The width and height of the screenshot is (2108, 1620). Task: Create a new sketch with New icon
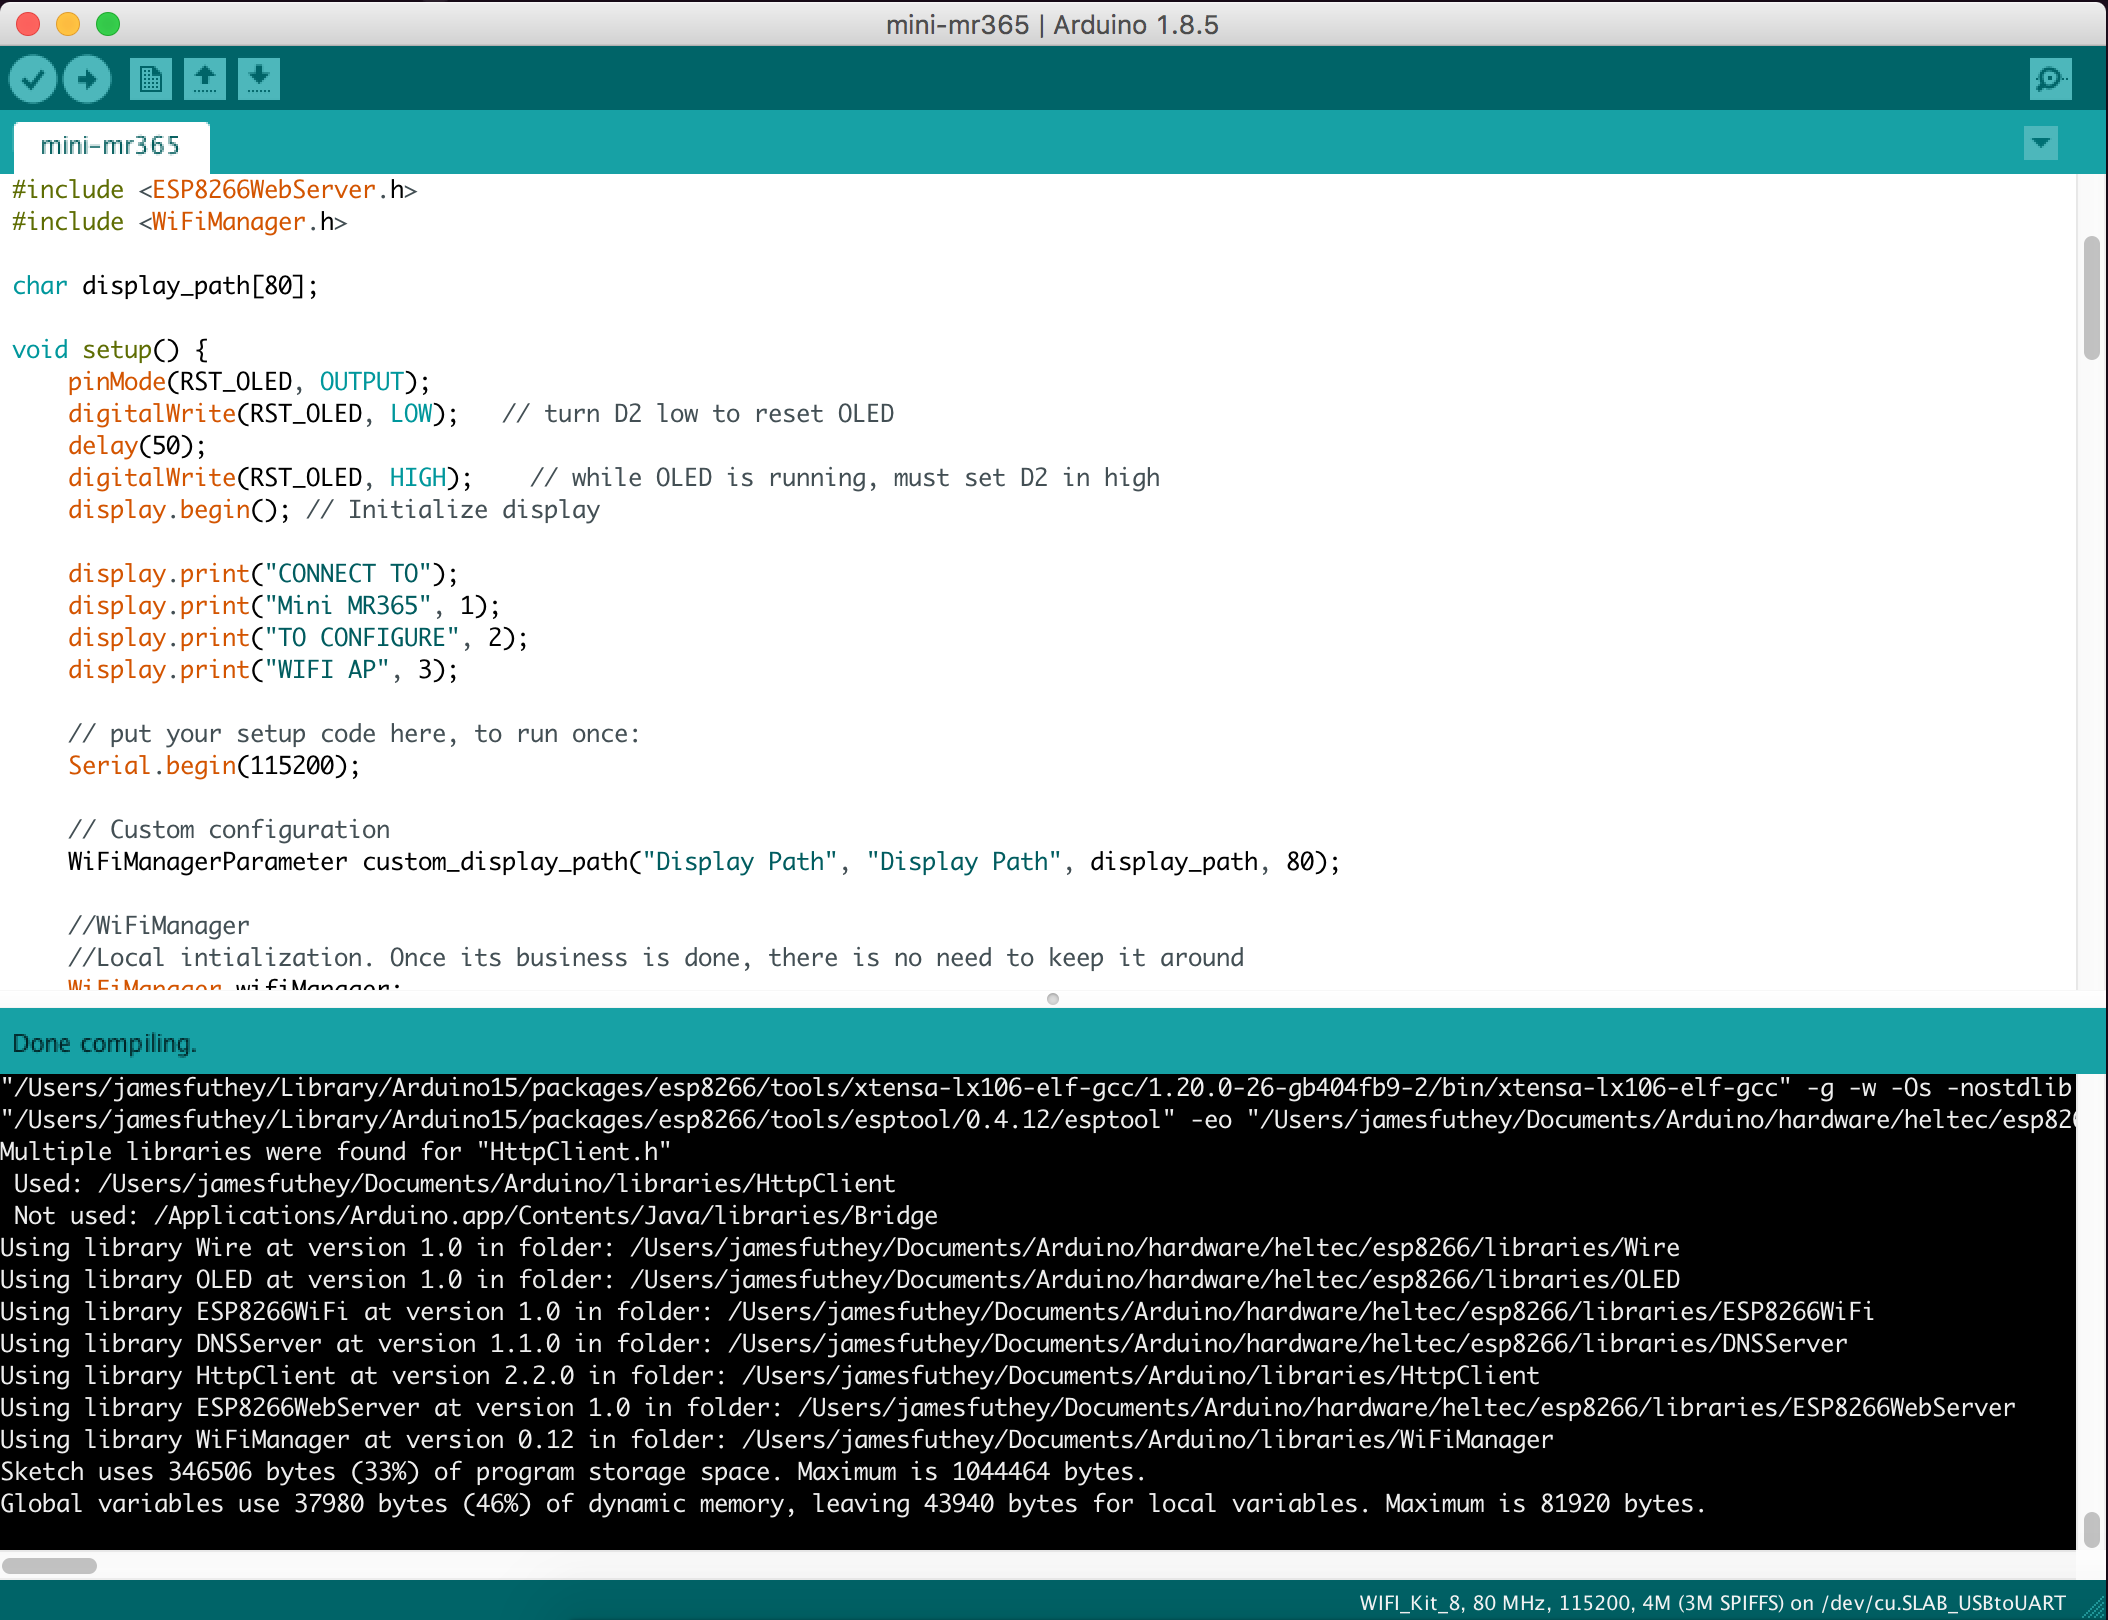(151, 79)
